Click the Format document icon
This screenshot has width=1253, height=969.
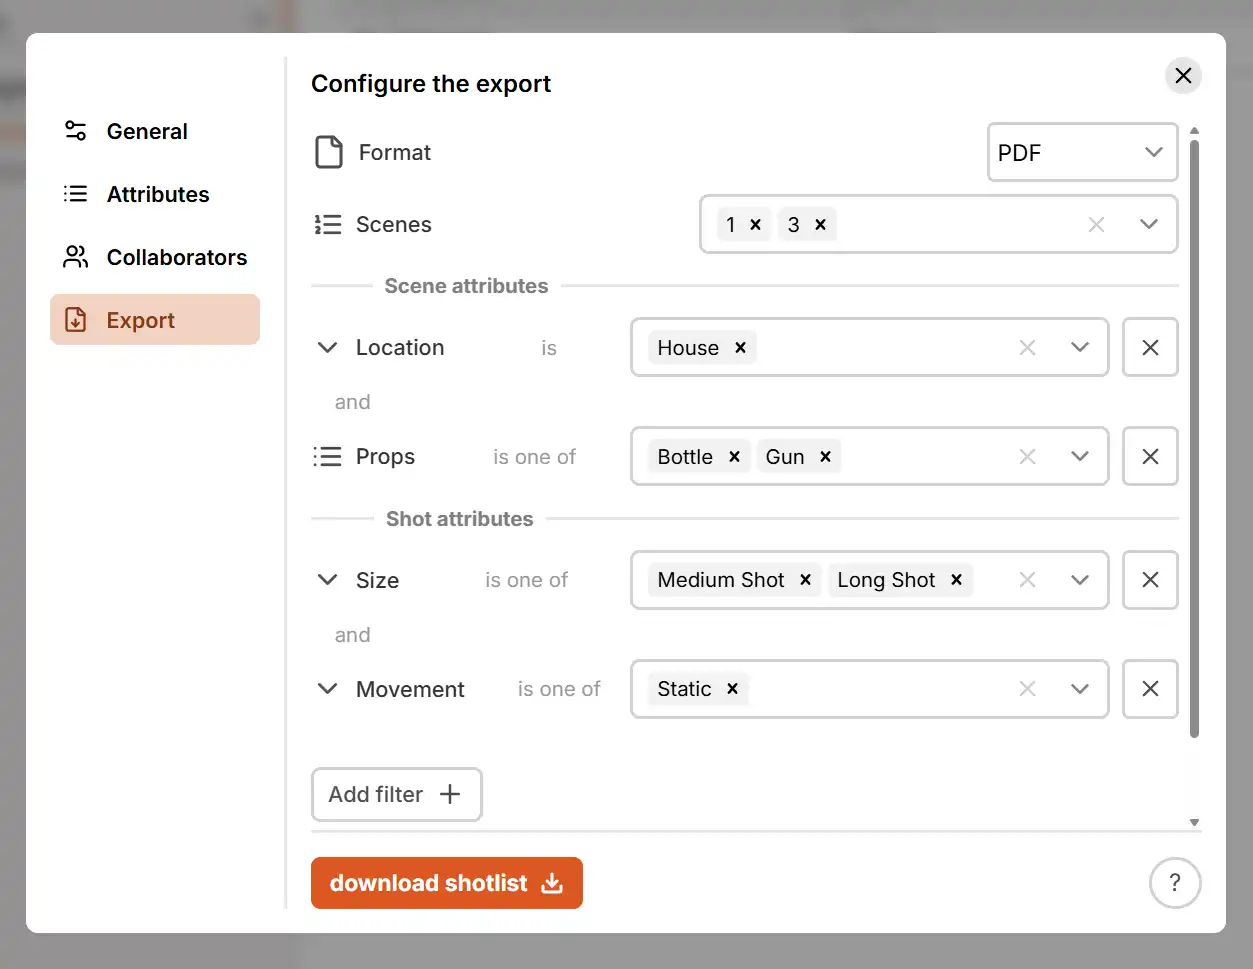329,152
